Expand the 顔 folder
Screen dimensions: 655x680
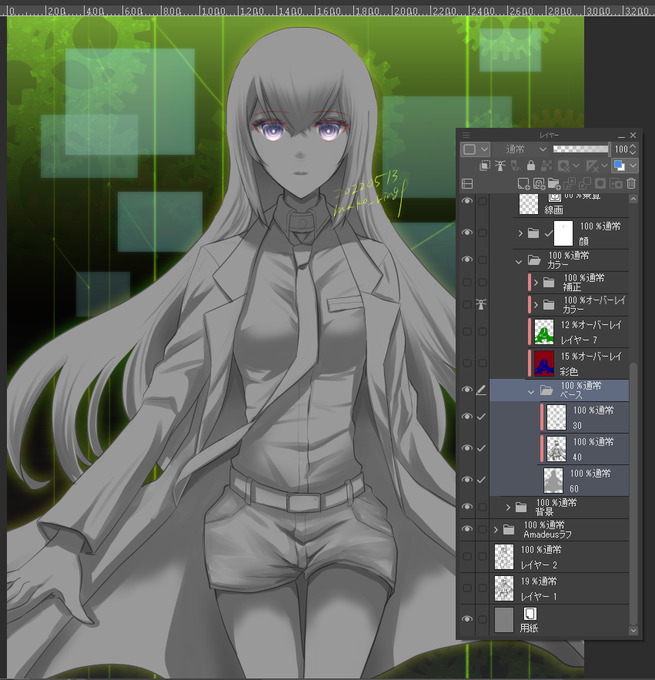(x=521, y=233)
